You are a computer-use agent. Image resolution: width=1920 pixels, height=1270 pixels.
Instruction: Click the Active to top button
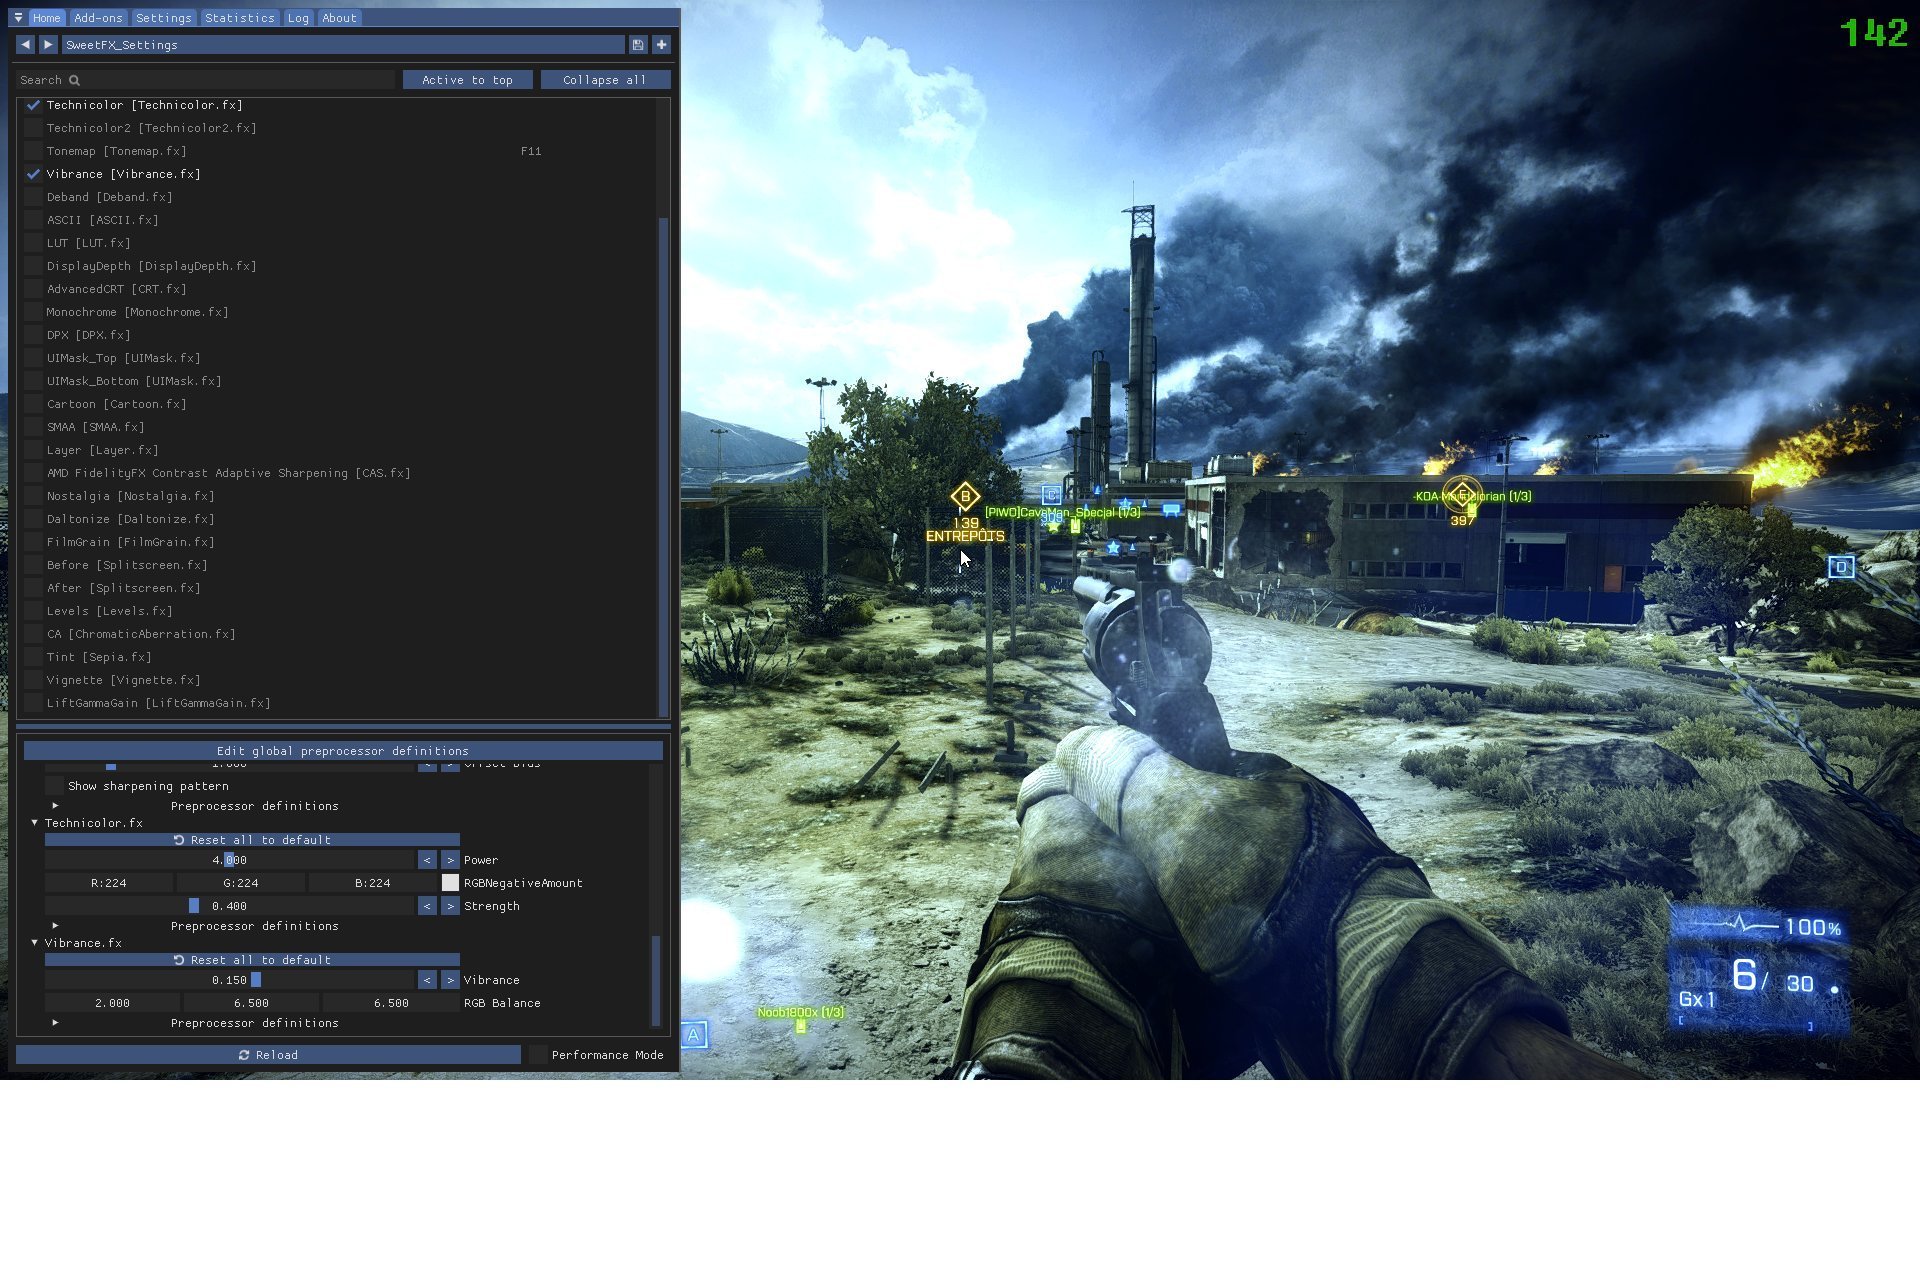click(467, 80)
